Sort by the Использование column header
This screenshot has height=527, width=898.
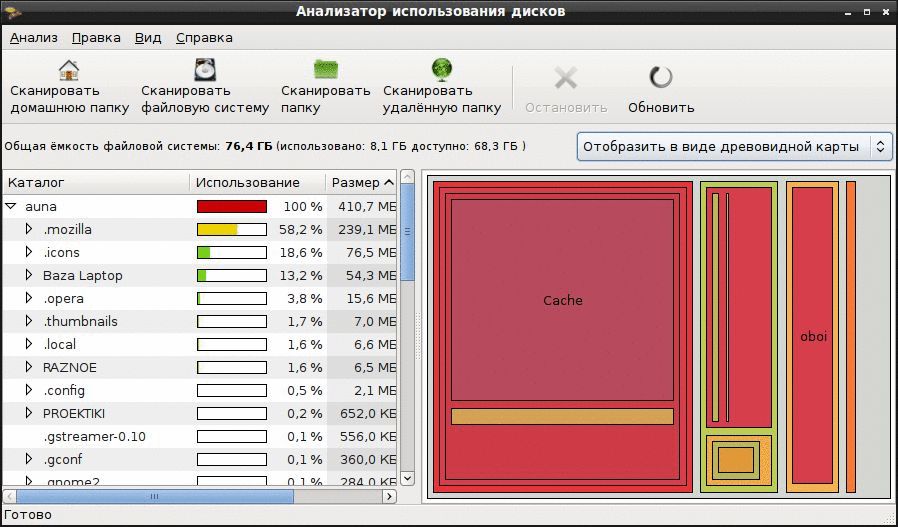pyautogui.click(x=257, y=183)
